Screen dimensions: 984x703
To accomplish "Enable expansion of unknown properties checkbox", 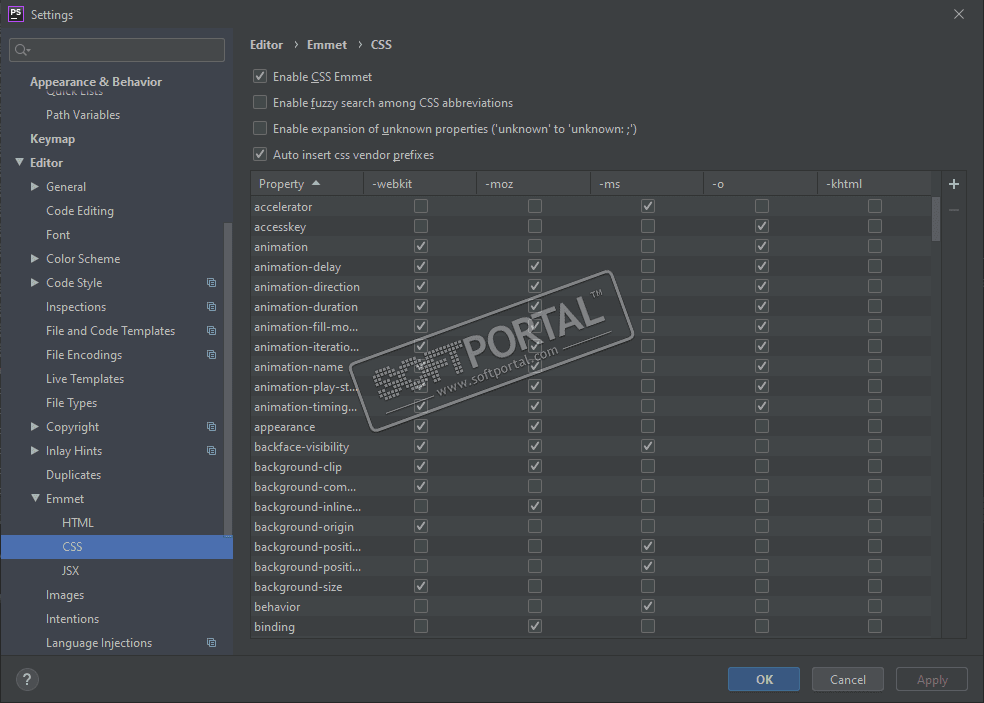I will click(x=260, y=129).
